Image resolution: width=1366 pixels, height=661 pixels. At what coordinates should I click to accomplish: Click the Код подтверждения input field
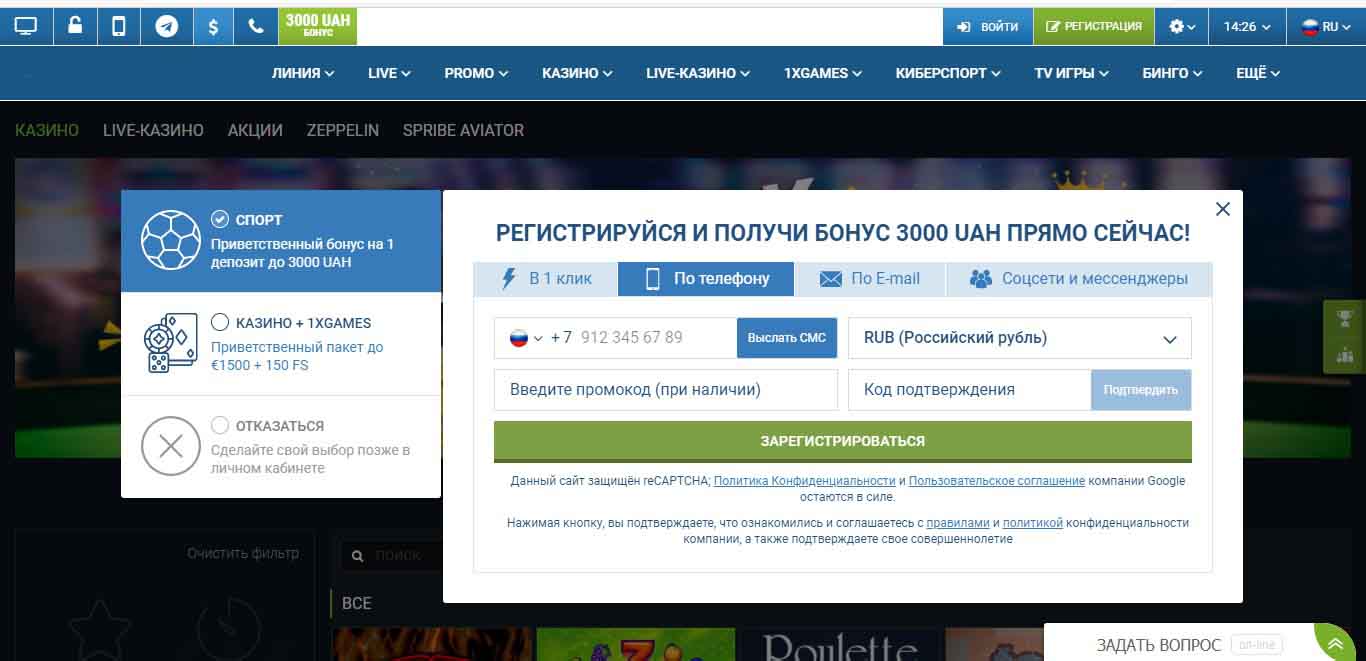click(x=970, y=390)
